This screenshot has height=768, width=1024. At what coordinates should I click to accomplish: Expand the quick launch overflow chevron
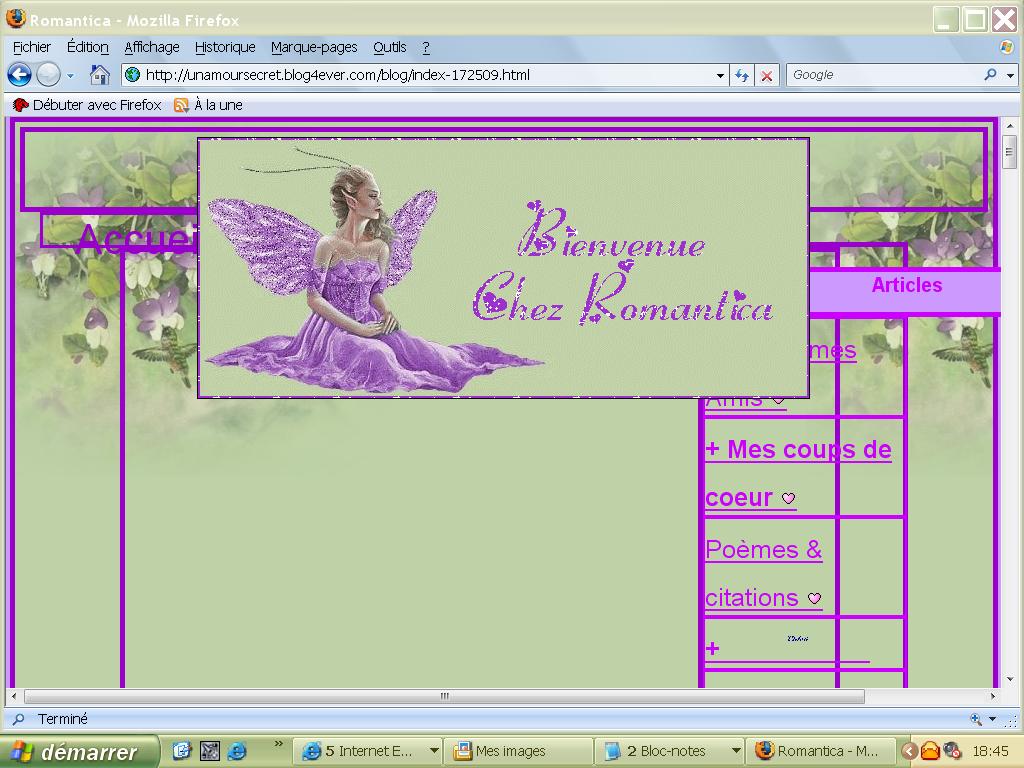click(x=278, y=744)
